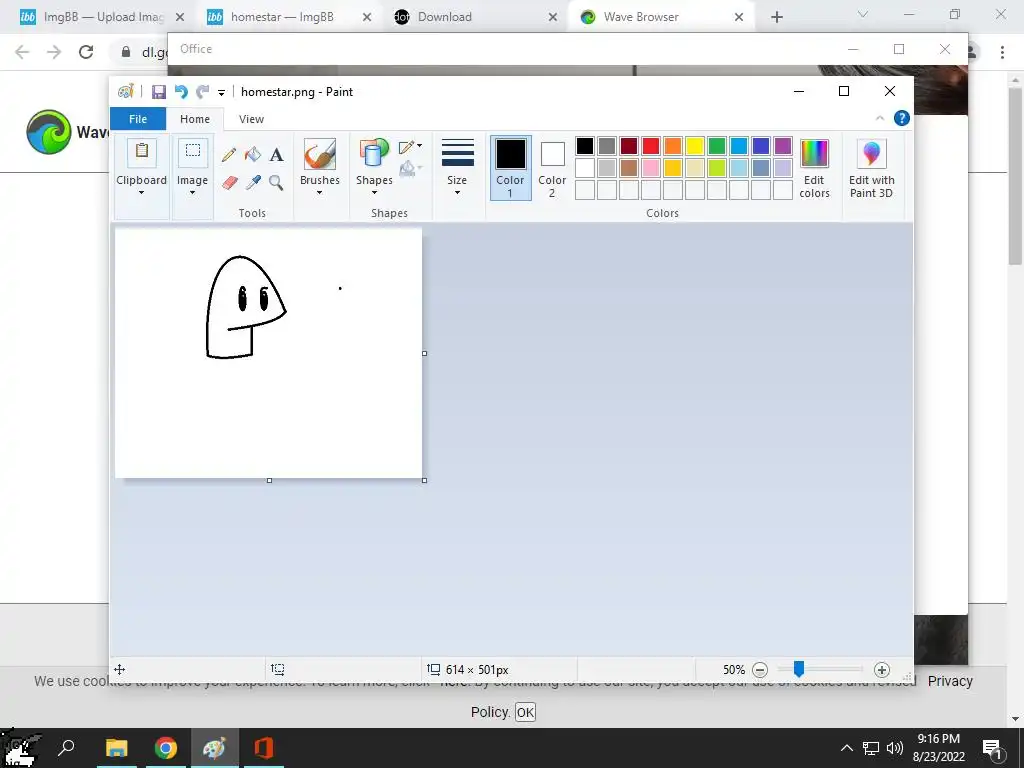
Task: Expand the Clipboard dropdown arrow
Action: (x=141, y=193)
